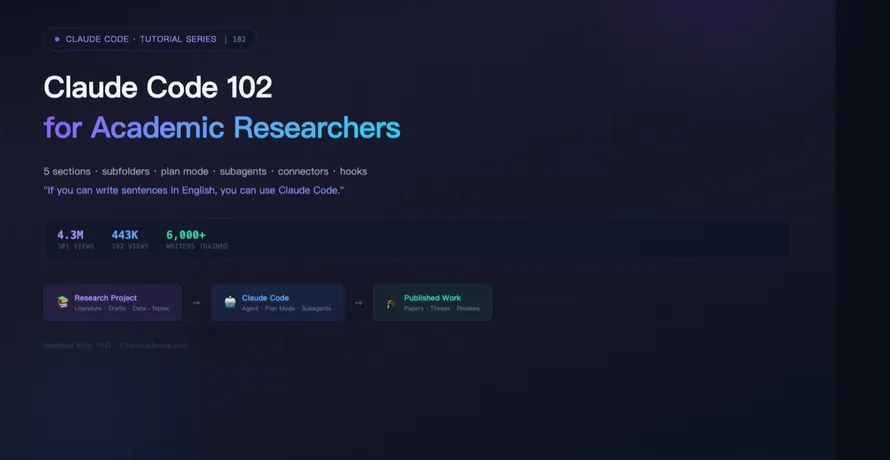
Task: Click the 443K stat value
Action: click(125, 235)
